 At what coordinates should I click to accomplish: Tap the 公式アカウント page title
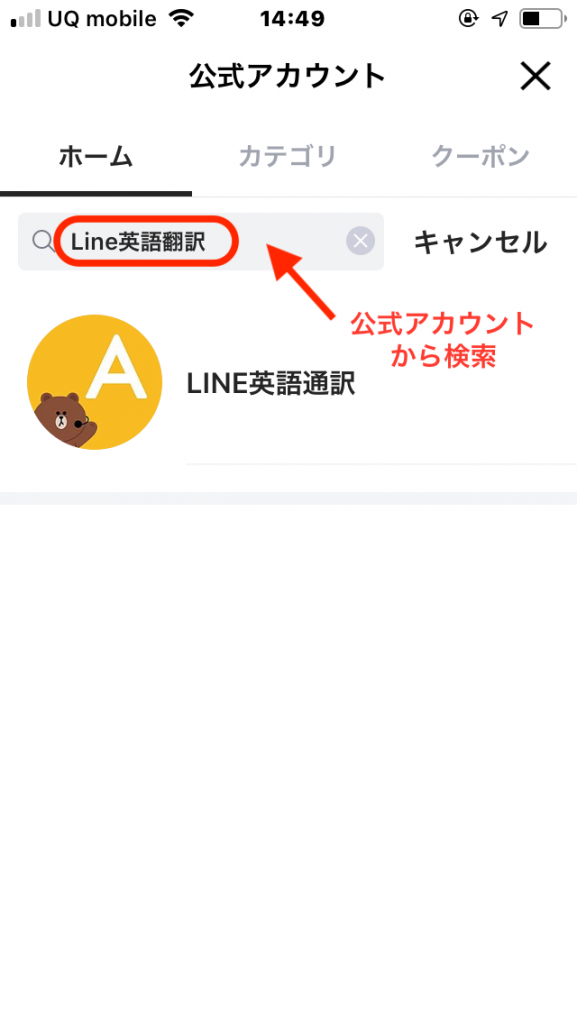click(288, 76)
